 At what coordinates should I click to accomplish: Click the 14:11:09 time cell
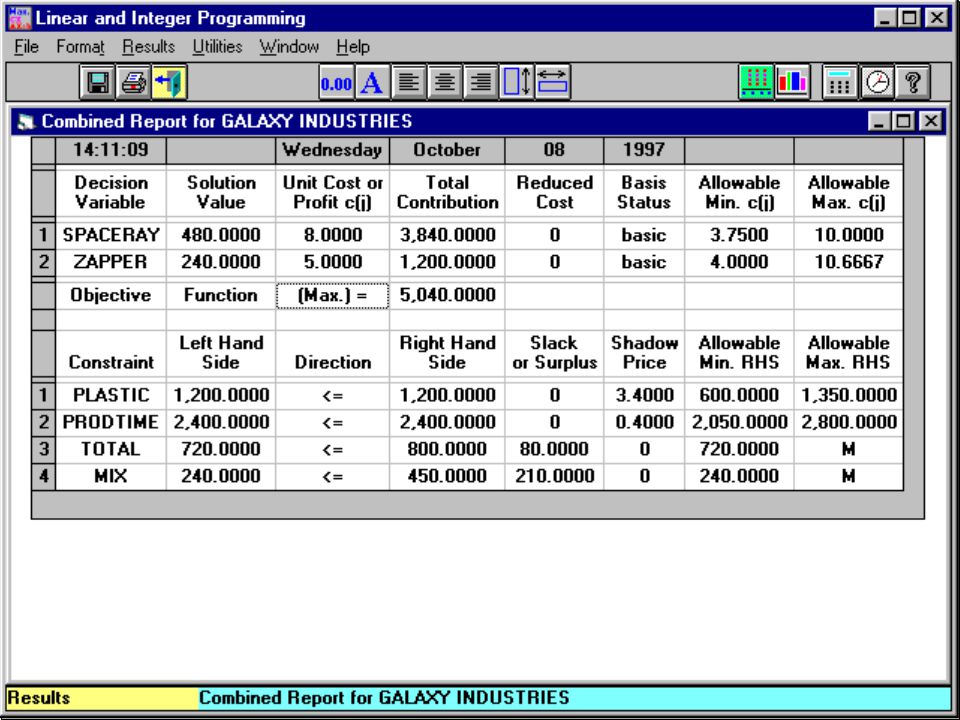111,150
